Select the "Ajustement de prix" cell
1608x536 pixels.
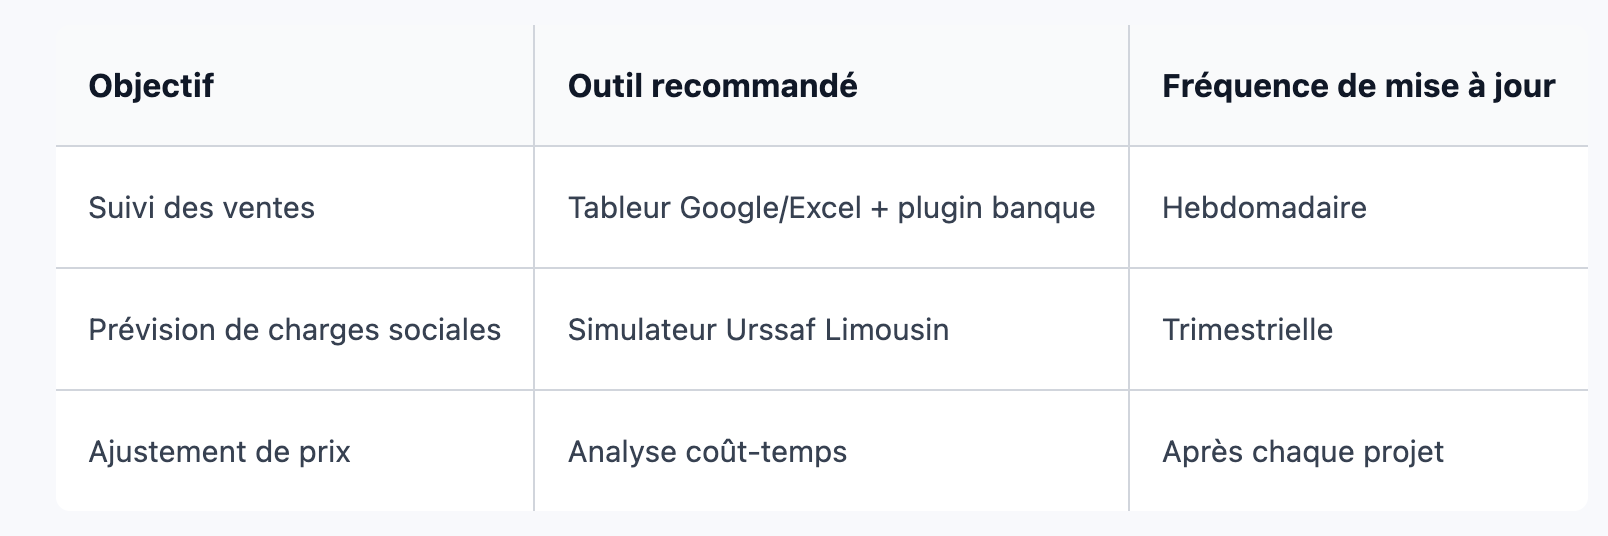click(294, 452)
